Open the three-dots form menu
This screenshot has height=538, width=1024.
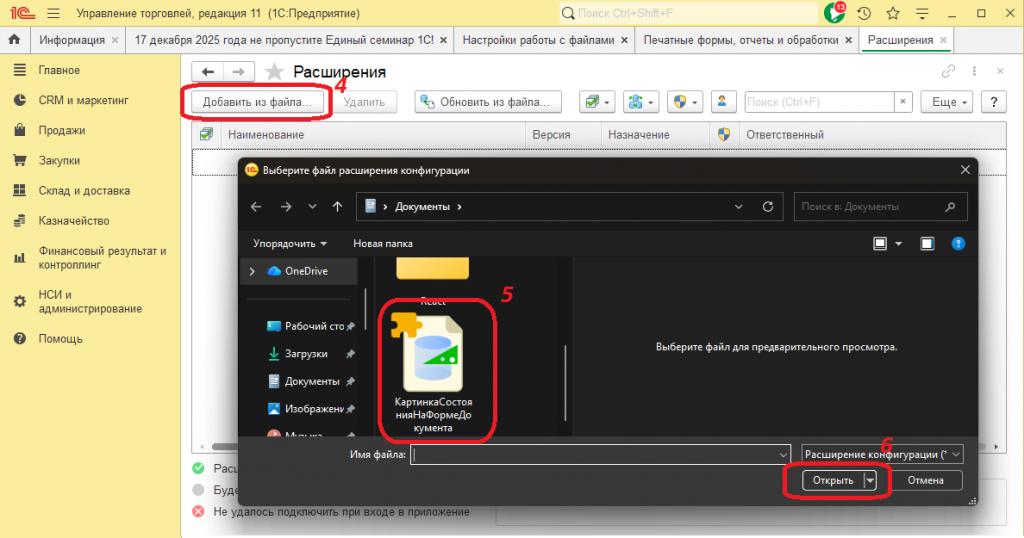974,71
